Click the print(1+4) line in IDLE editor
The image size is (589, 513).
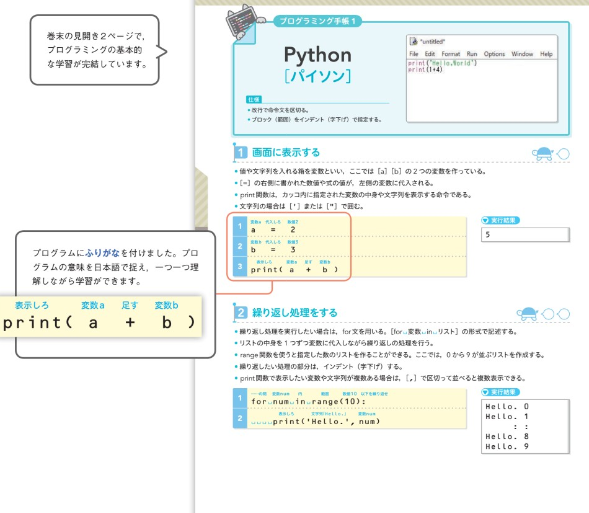425,69
